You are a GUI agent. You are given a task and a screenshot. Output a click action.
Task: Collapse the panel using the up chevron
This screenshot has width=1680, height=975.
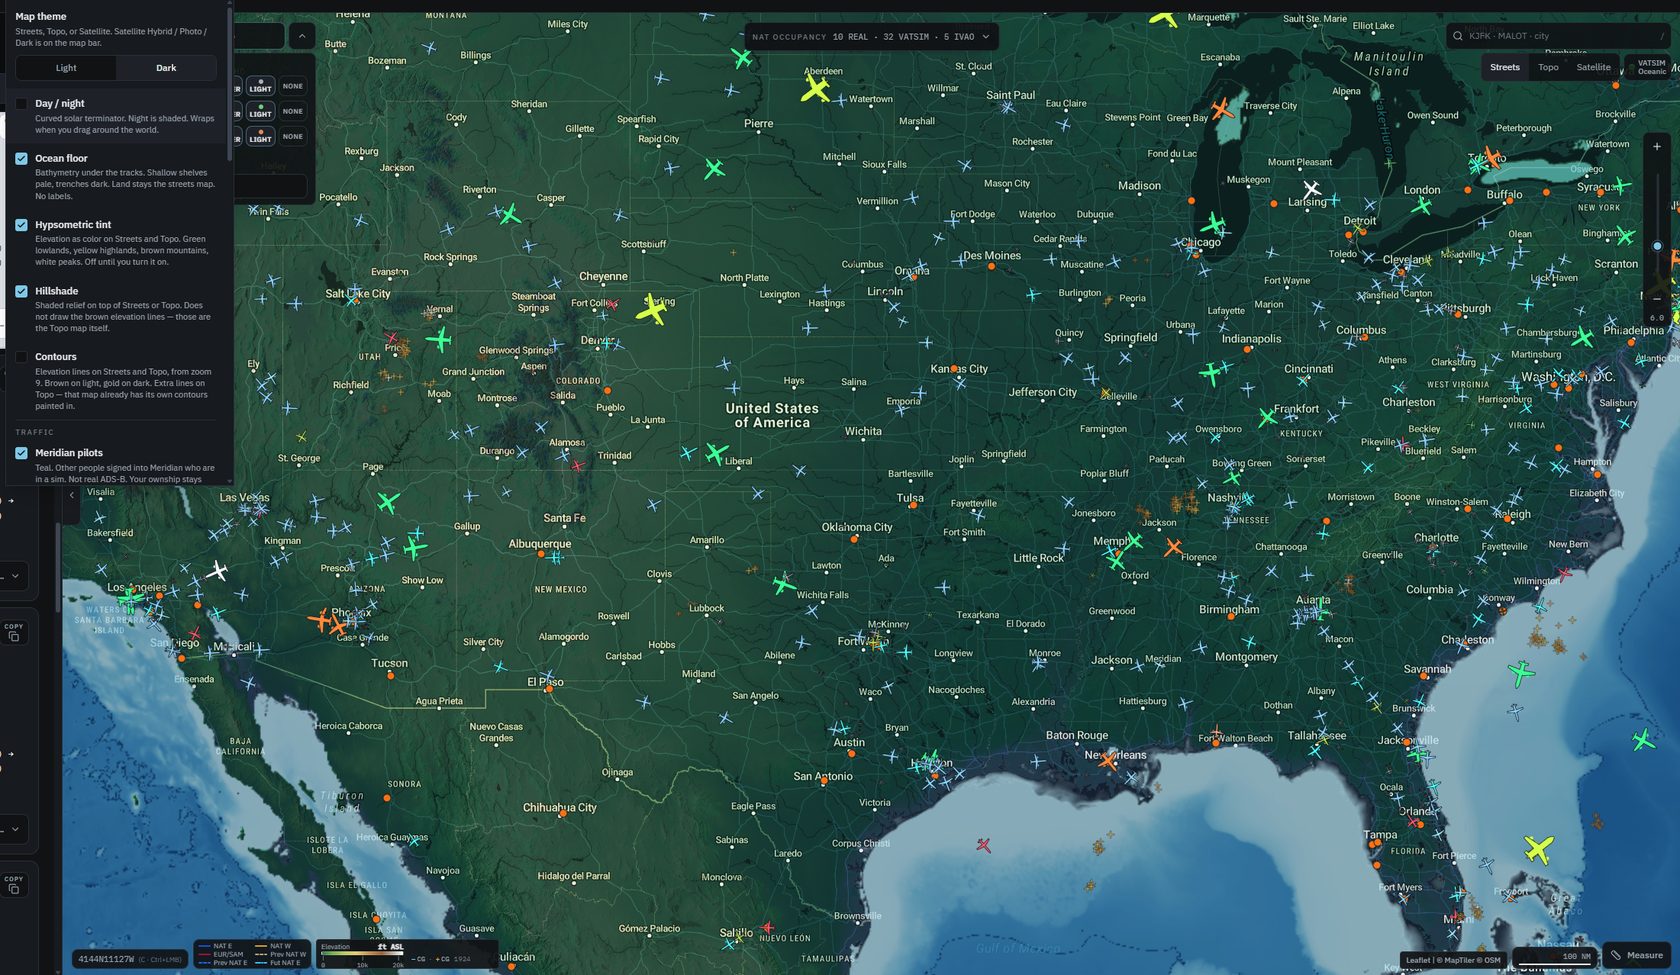[302, 37]
